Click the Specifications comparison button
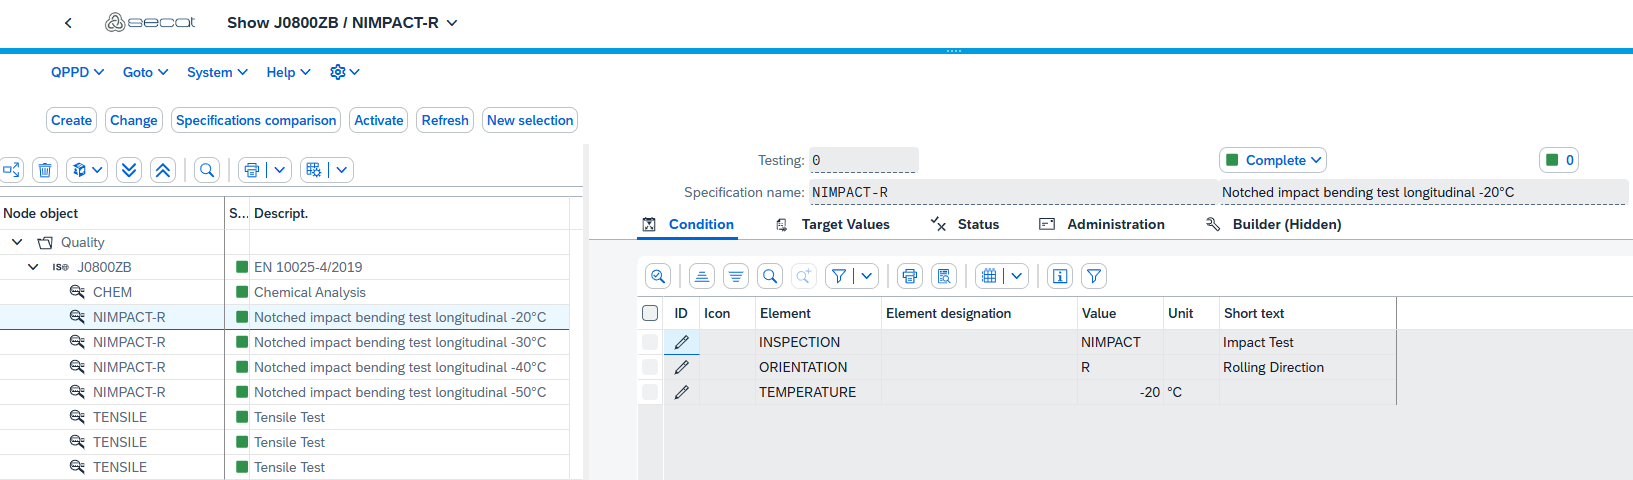Viewport: 1633px width, 480px height. click(256, 120)
